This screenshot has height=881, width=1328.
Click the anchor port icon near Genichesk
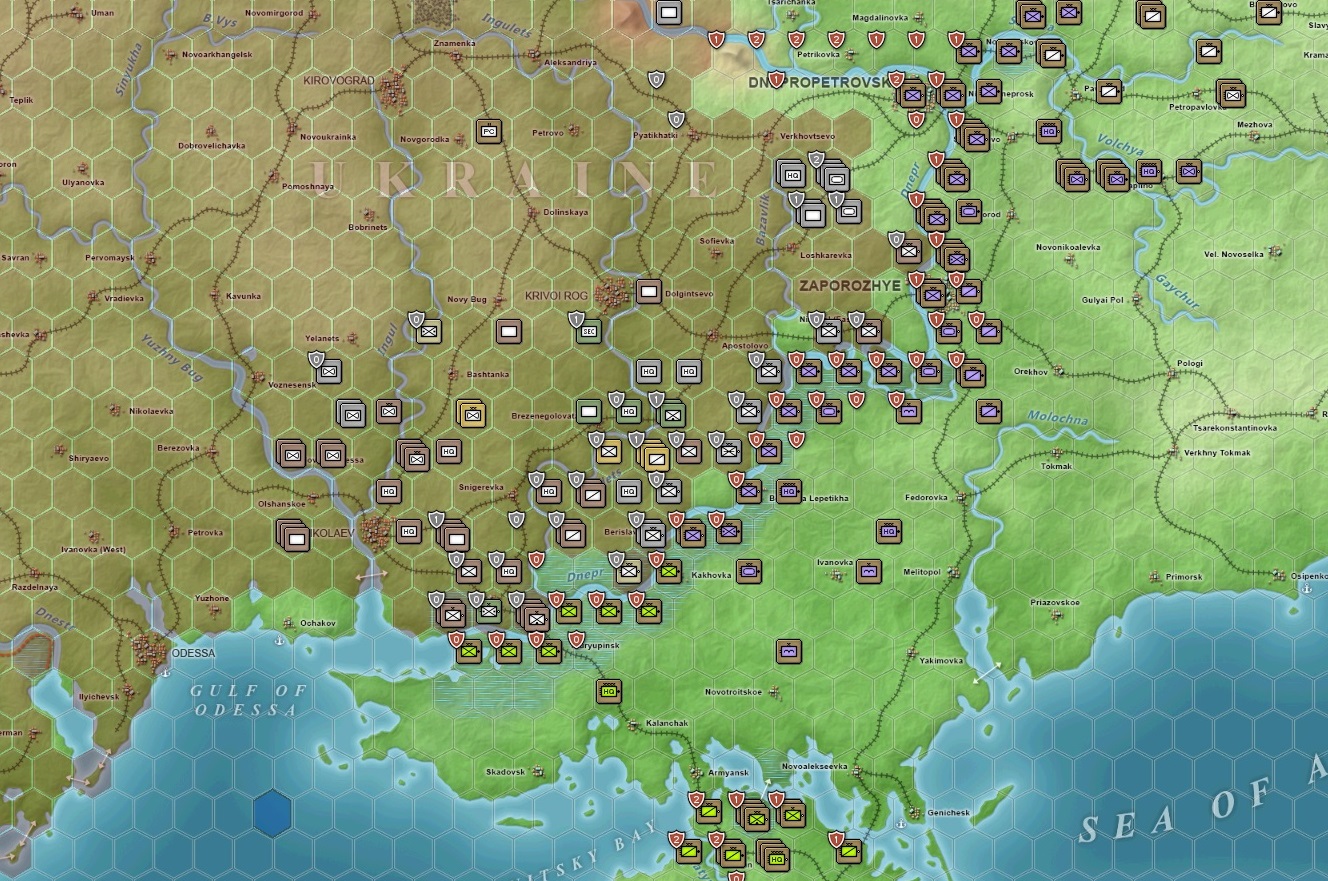pos(901,823)
